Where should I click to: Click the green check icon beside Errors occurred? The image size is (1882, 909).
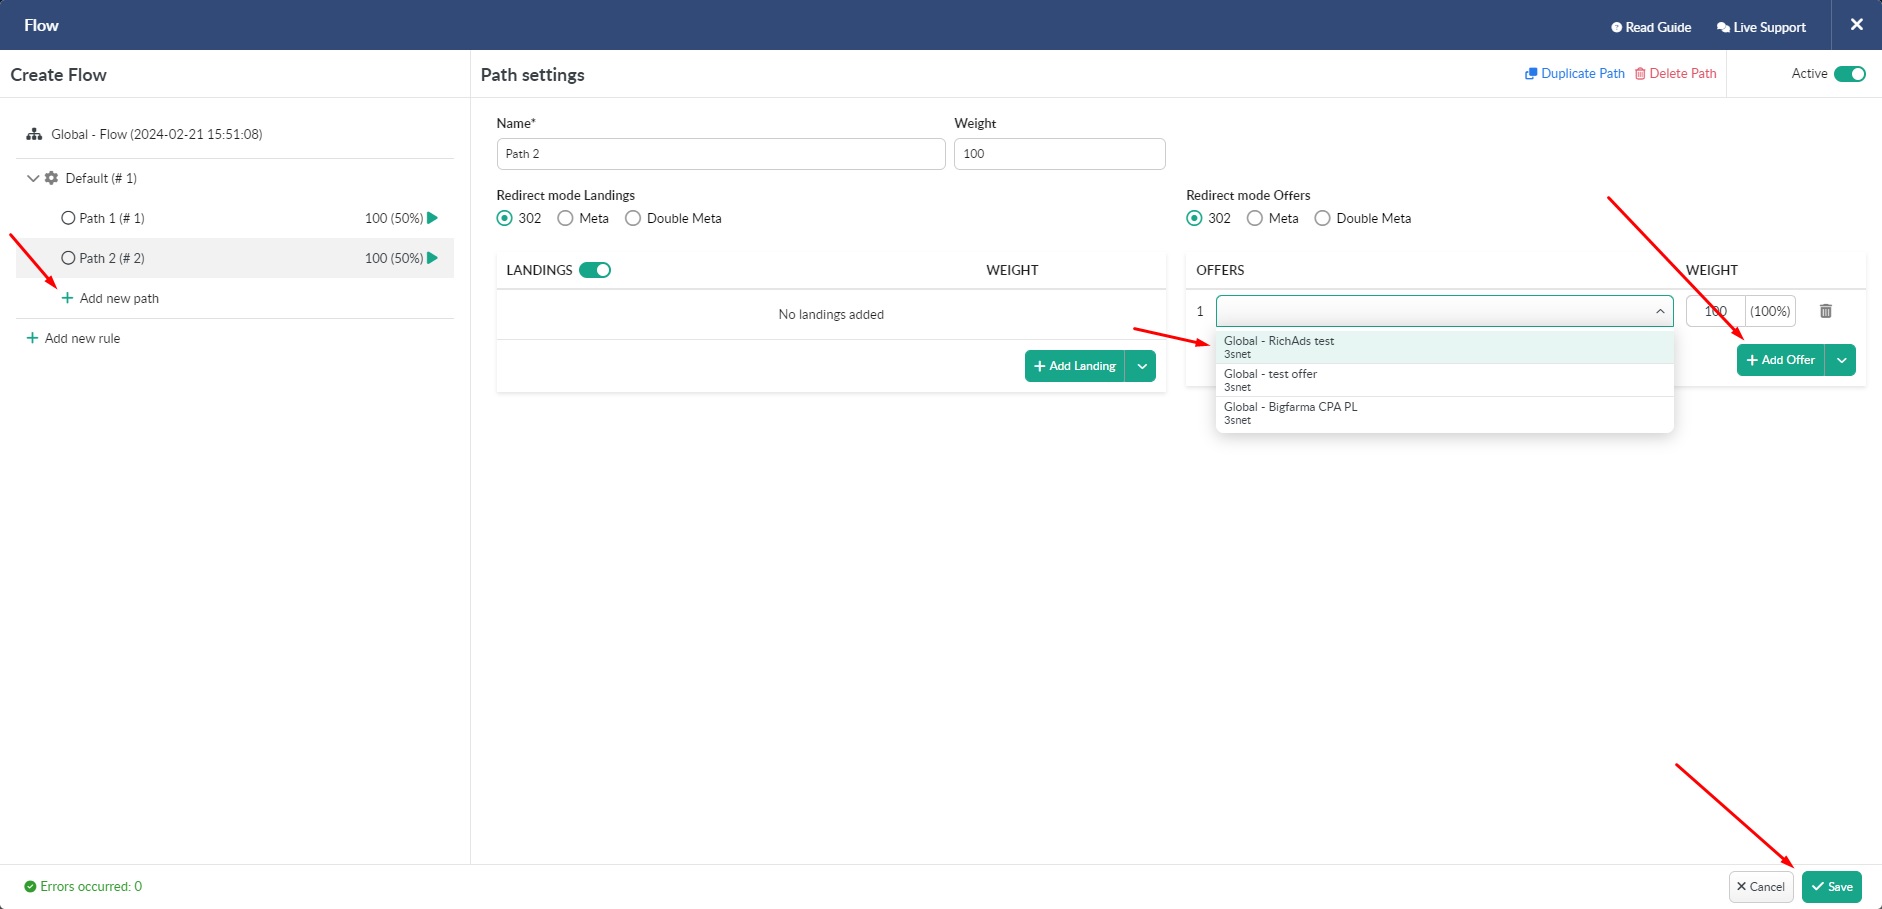click(x=30, y=886)
